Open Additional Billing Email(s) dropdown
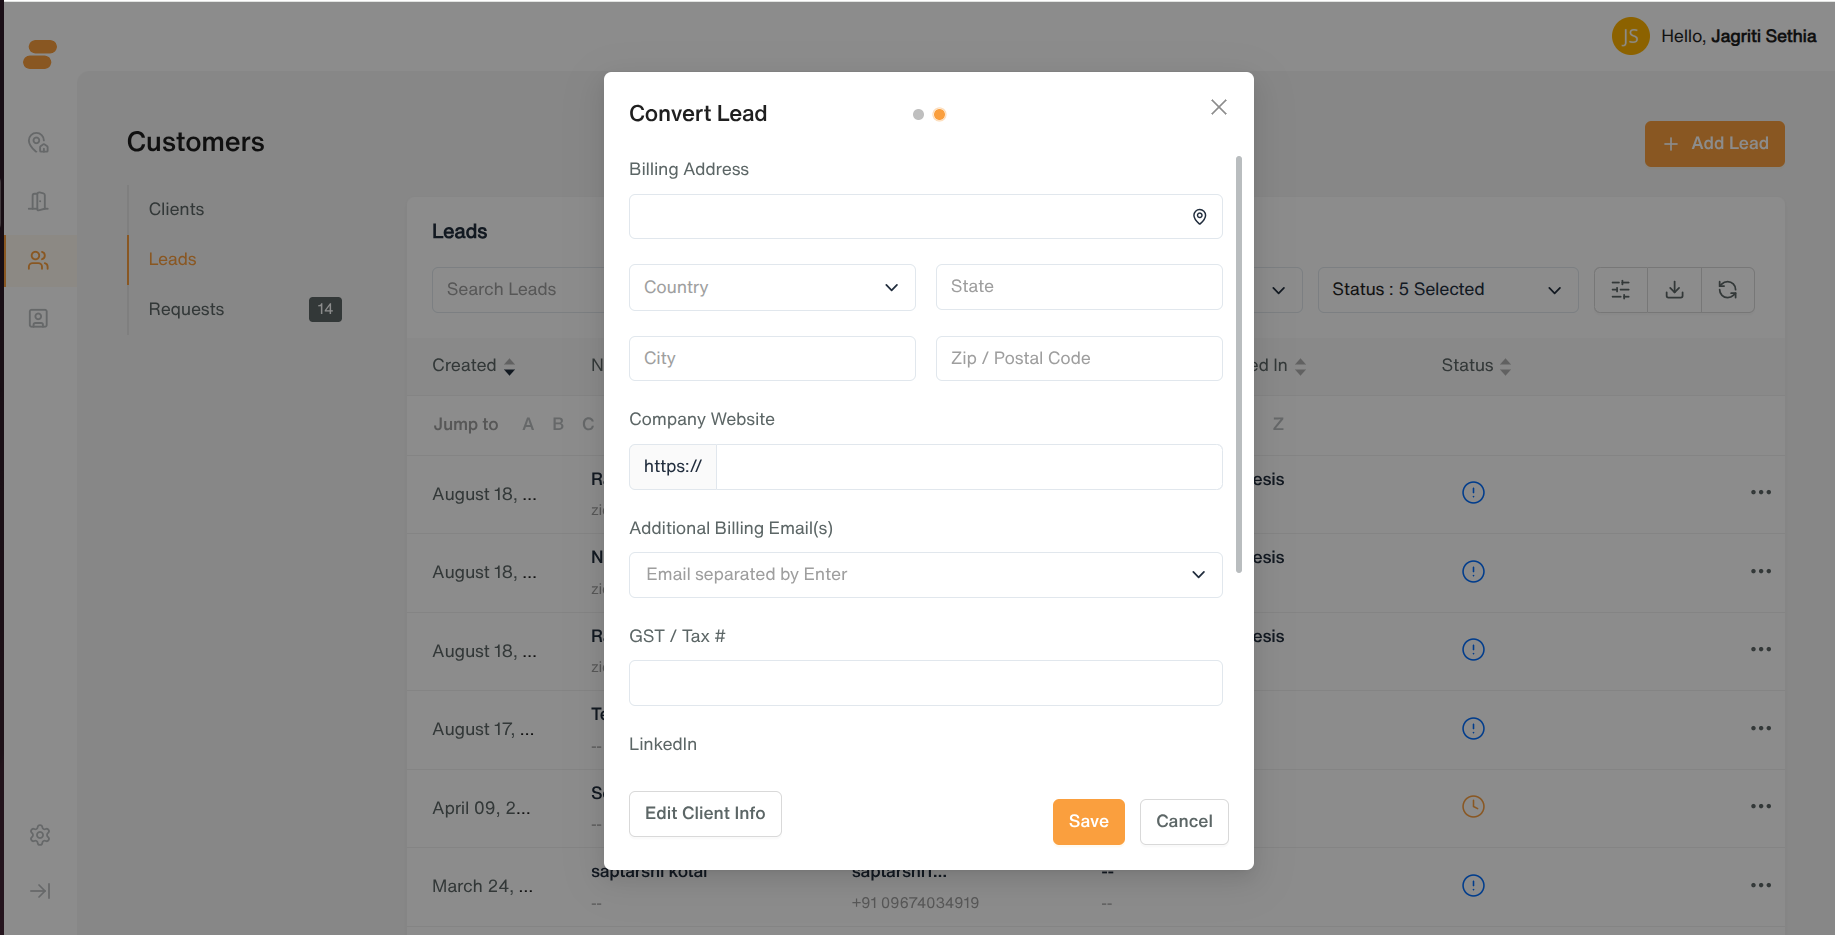This screenshot has width=1835, height=935. tap(925, 575)
